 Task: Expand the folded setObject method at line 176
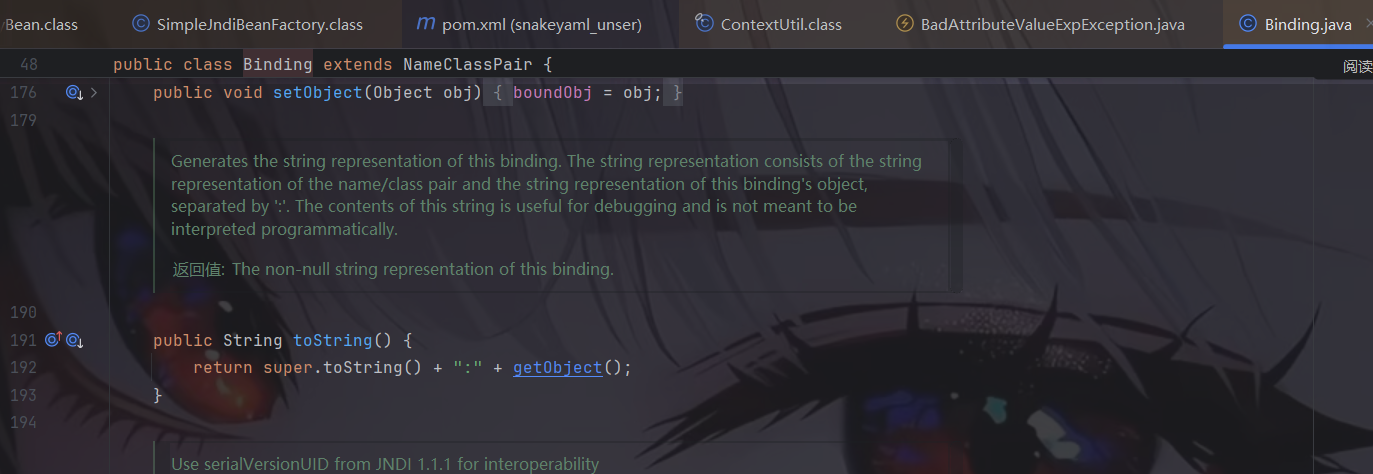[94, 92]
